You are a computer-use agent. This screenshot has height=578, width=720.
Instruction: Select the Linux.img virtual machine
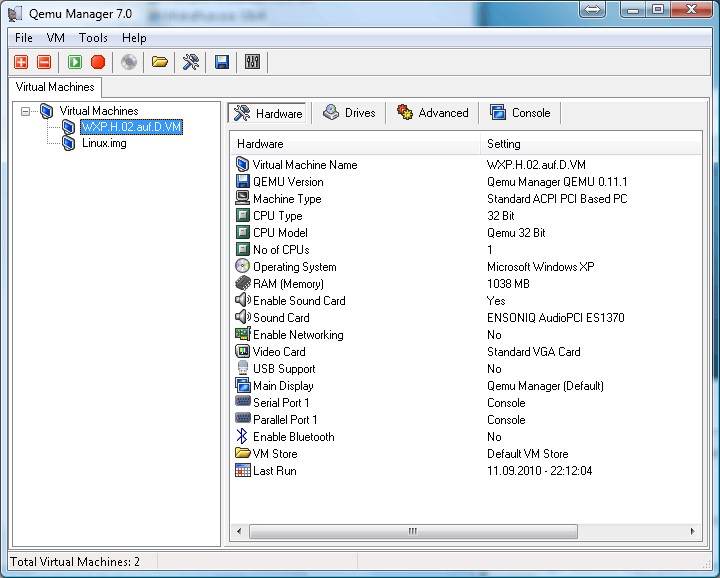[x=103, y=143]
